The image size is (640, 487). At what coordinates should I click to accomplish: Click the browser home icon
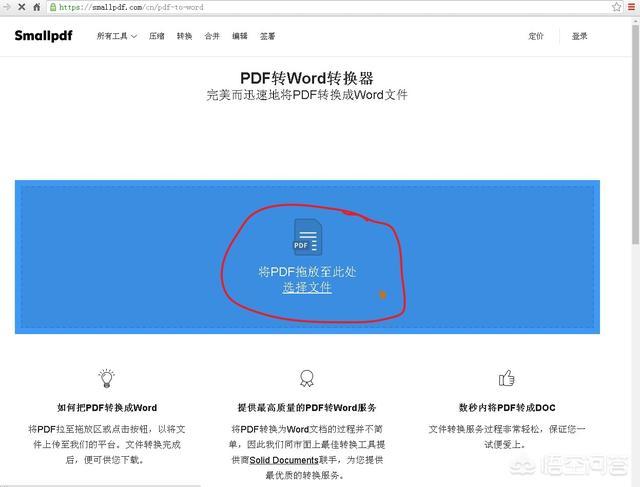point(37,7)
